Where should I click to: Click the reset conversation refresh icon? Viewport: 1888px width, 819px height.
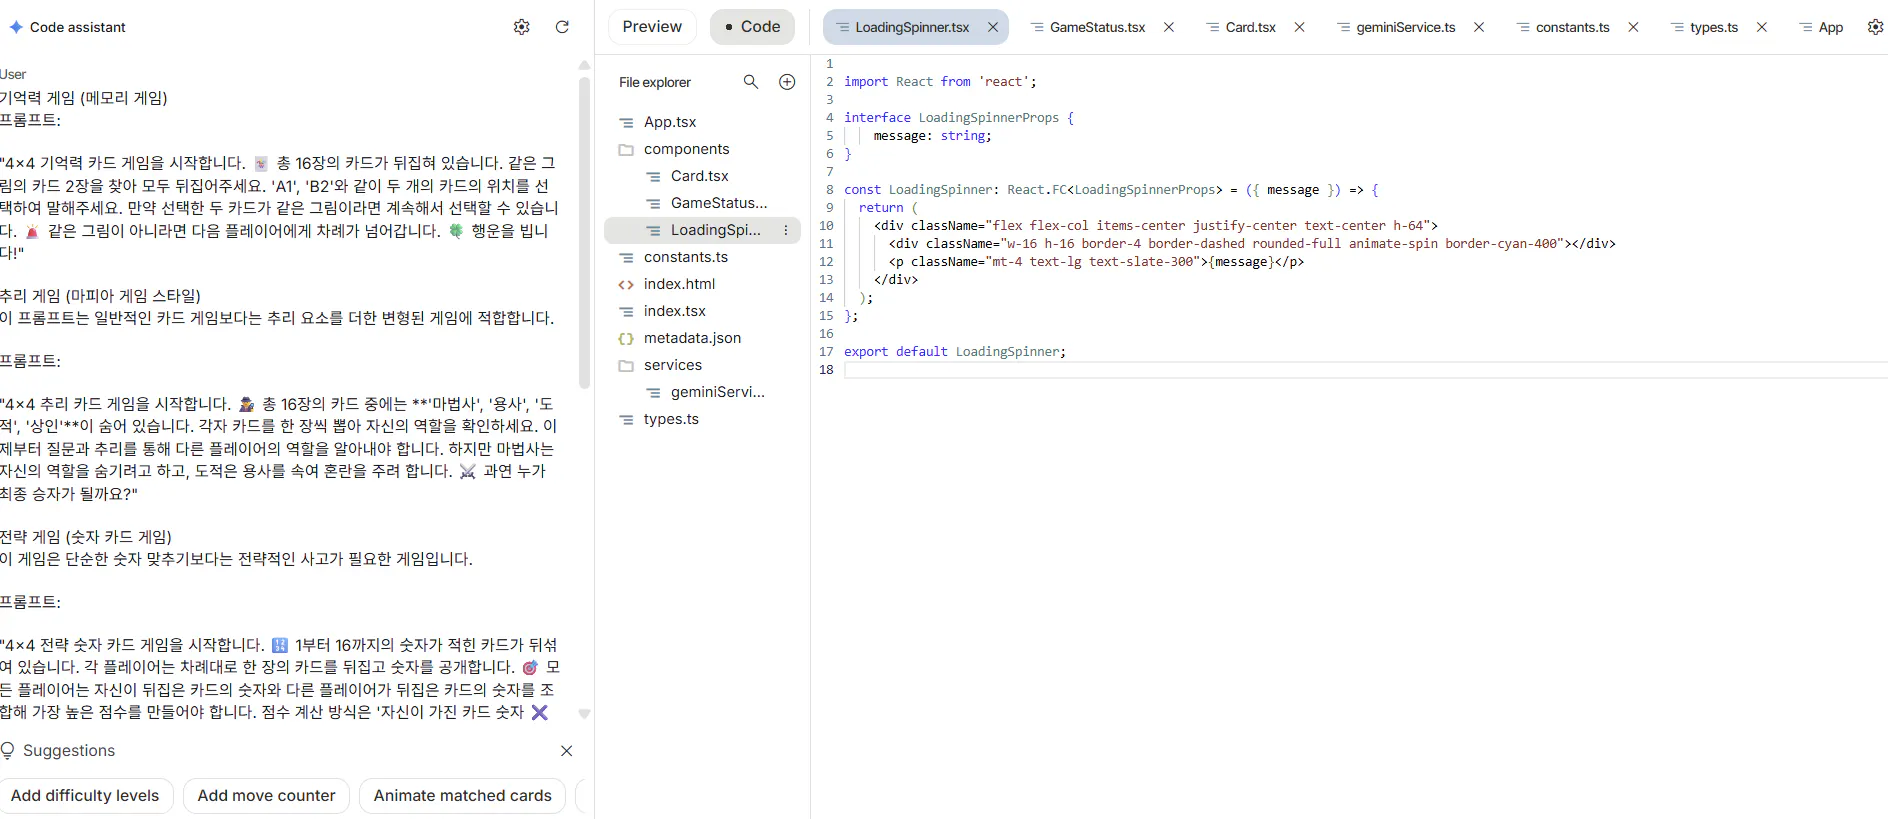pyautogui.click(x=562, y=27)
